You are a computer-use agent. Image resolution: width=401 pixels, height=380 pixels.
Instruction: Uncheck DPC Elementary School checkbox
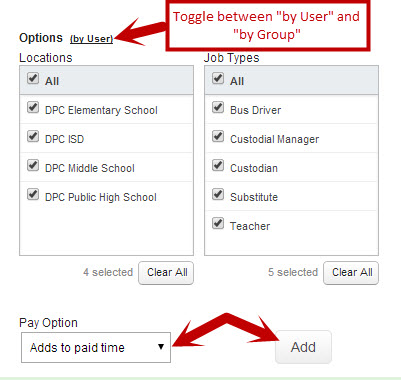click(x=33, y=107)
